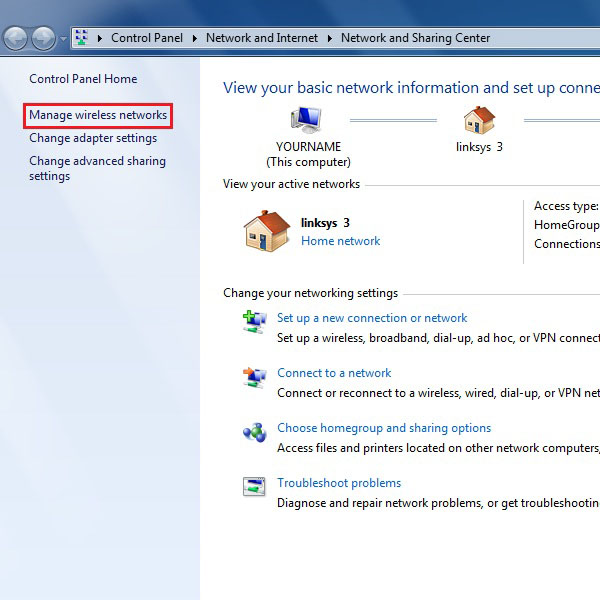Click the network icon in address bar
The image size is (600, 600).
[81, 38]
